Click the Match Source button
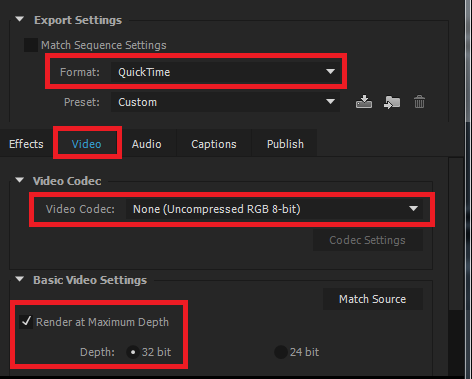 tap(373, 299)
